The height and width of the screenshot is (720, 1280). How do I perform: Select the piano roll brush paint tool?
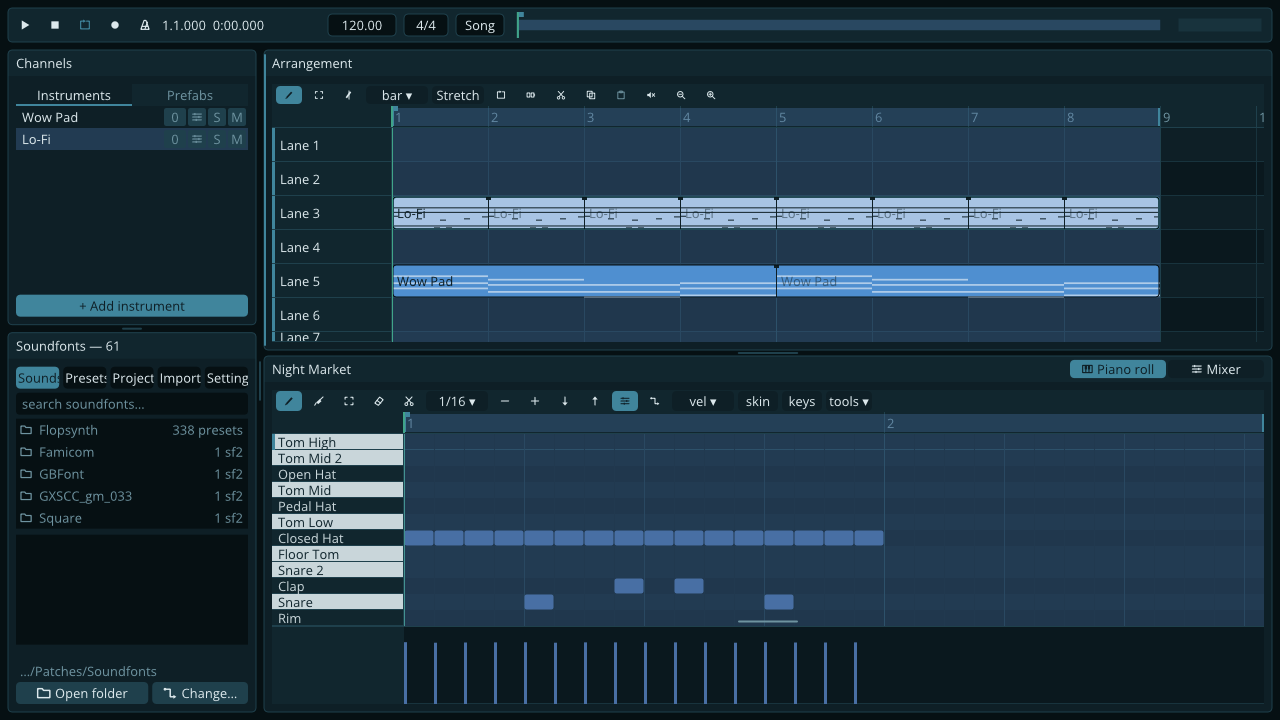click(x=319, y=401)
